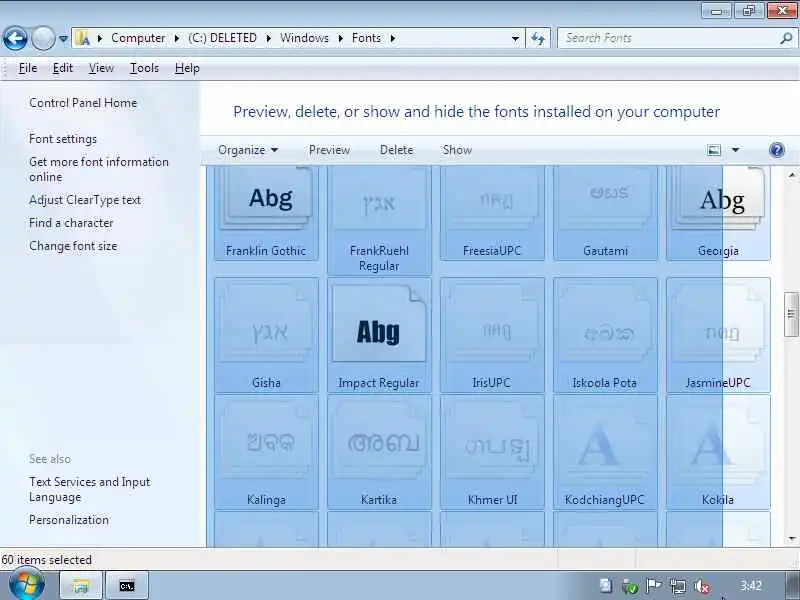Open the Edit menu
Viewport: 800px width, 600px height.
click(63, 68)
